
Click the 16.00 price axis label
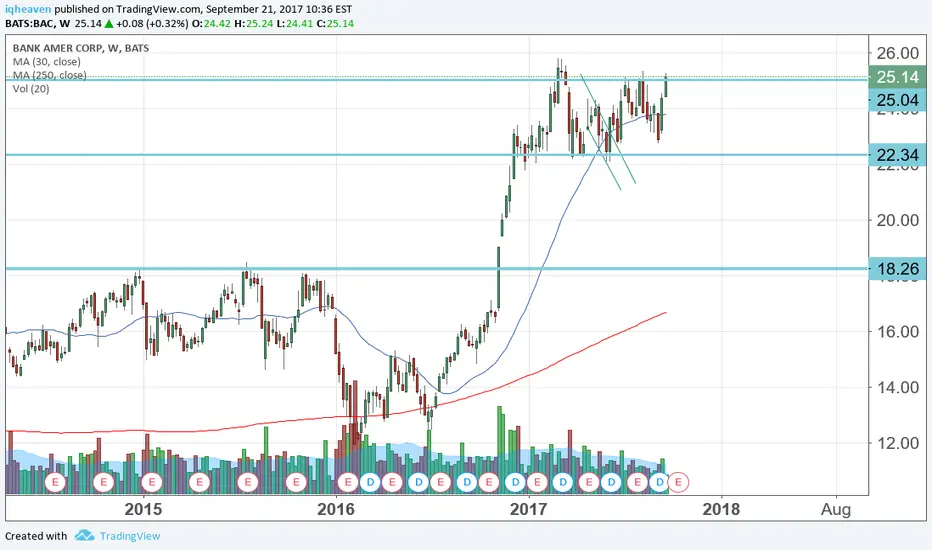point(898,331)
